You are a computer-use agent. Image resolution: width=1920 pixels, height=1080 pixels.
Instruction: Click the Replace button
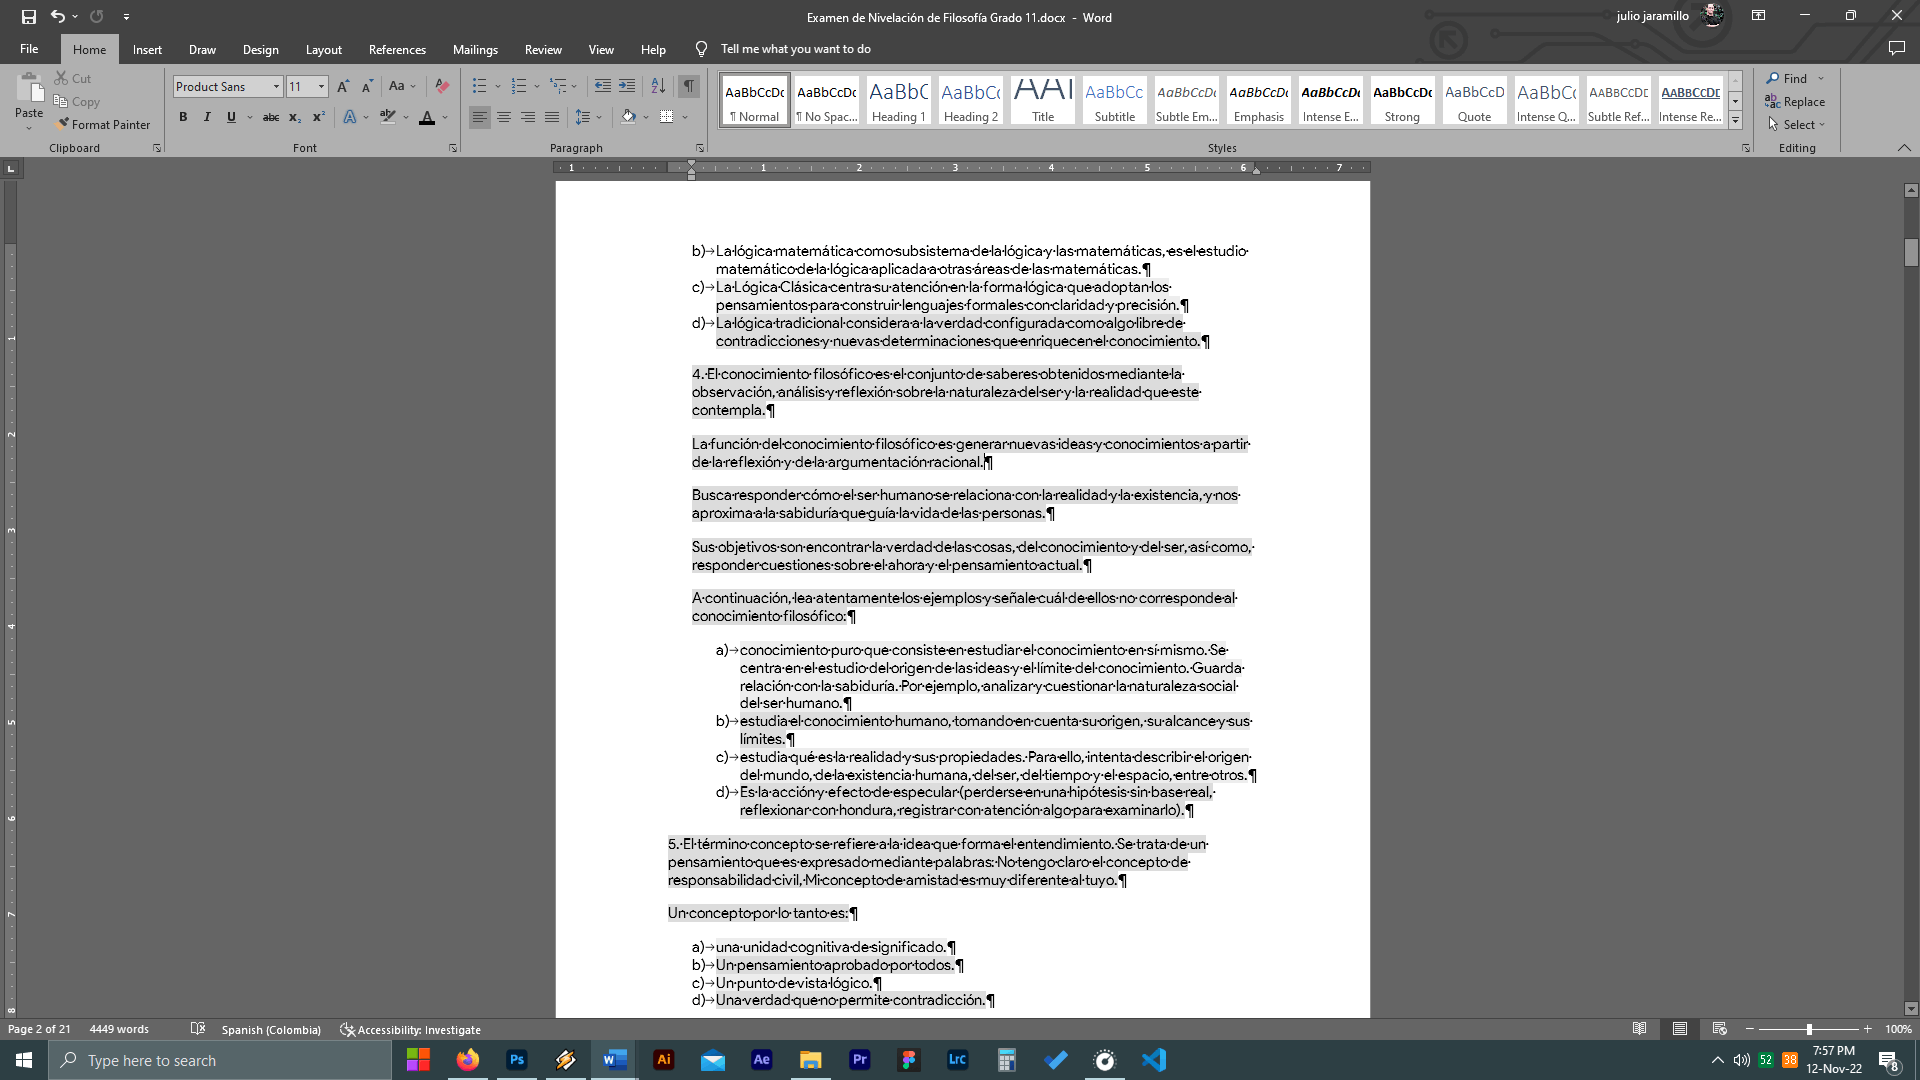pos(1796,101)
